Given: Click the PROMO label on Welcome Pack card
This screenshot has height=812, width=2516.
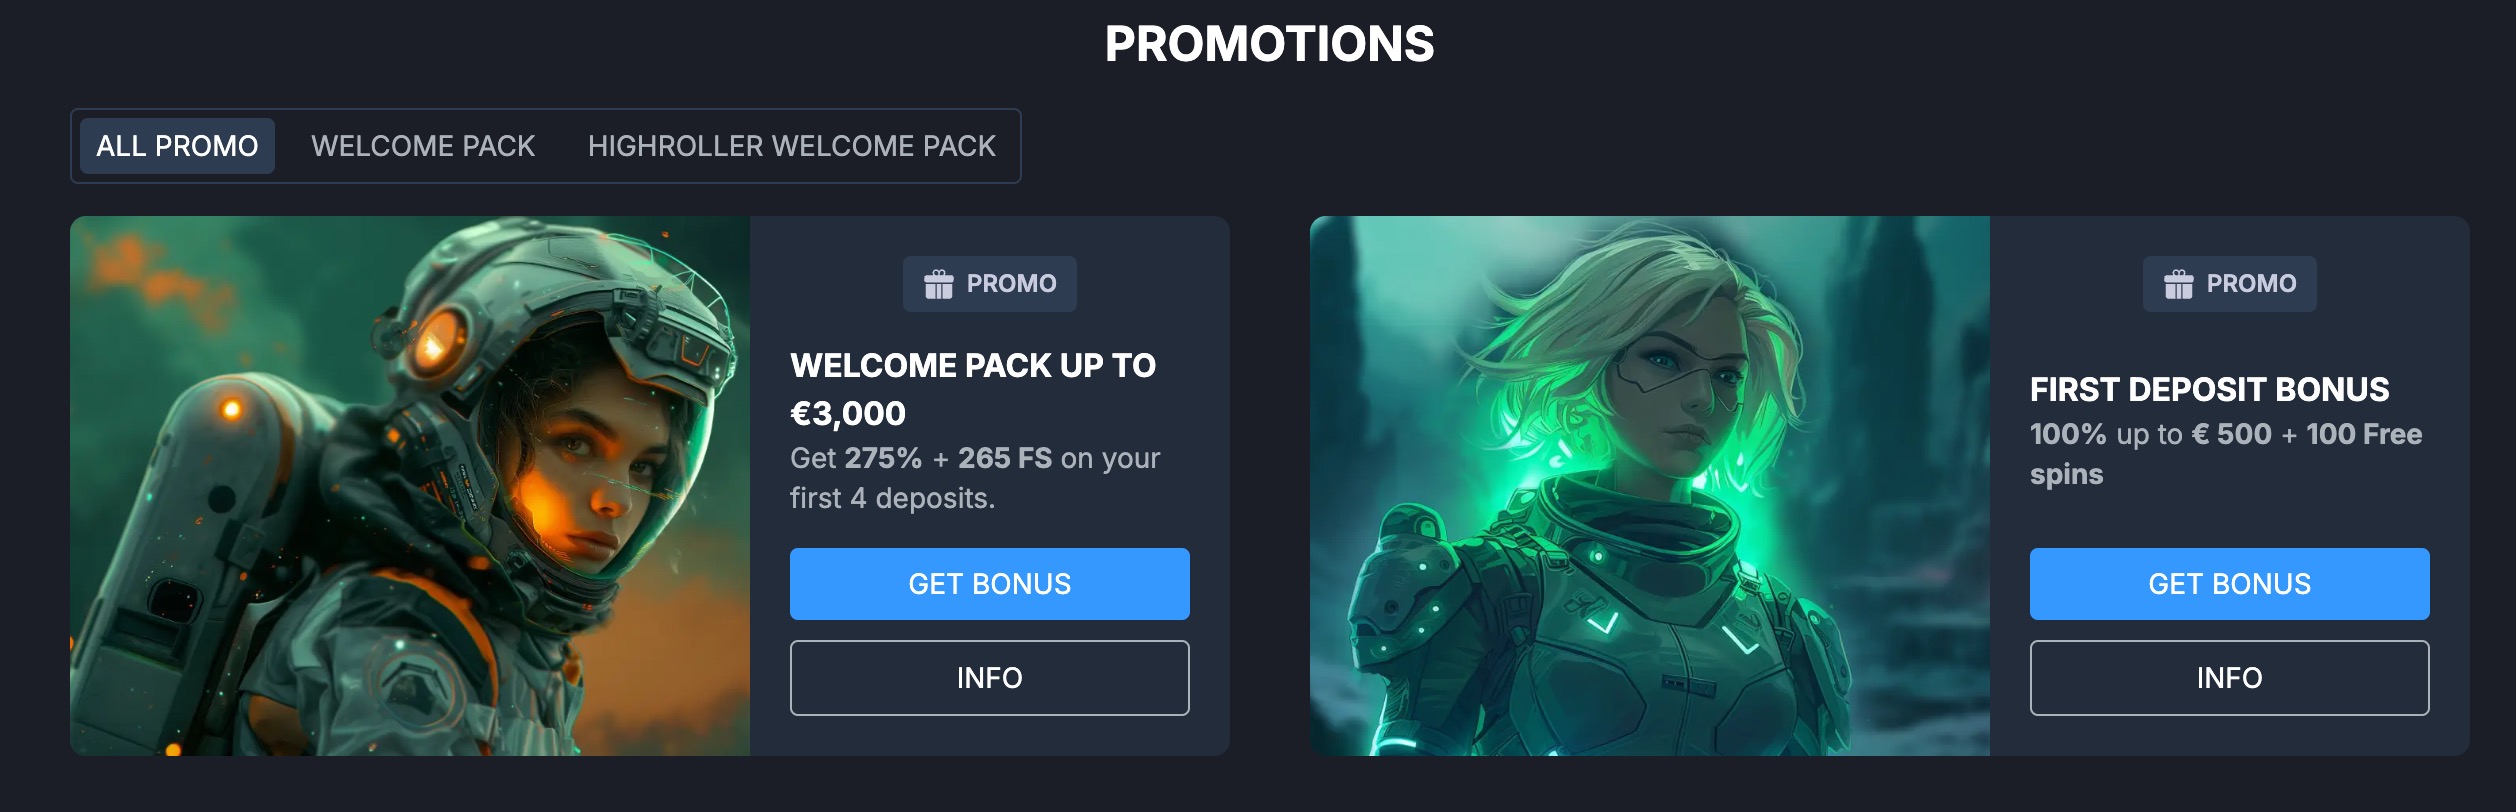Looking at the screenshot, I should click(1011, 284).
